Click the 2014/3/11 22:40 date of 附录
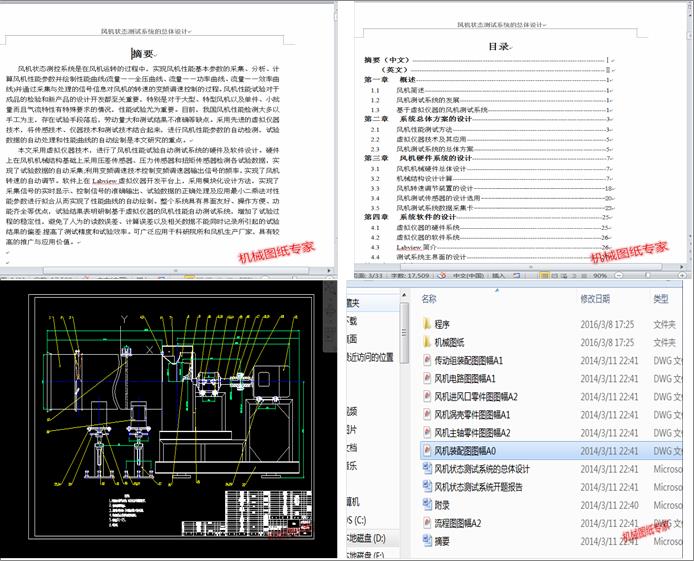 (609, 505)
